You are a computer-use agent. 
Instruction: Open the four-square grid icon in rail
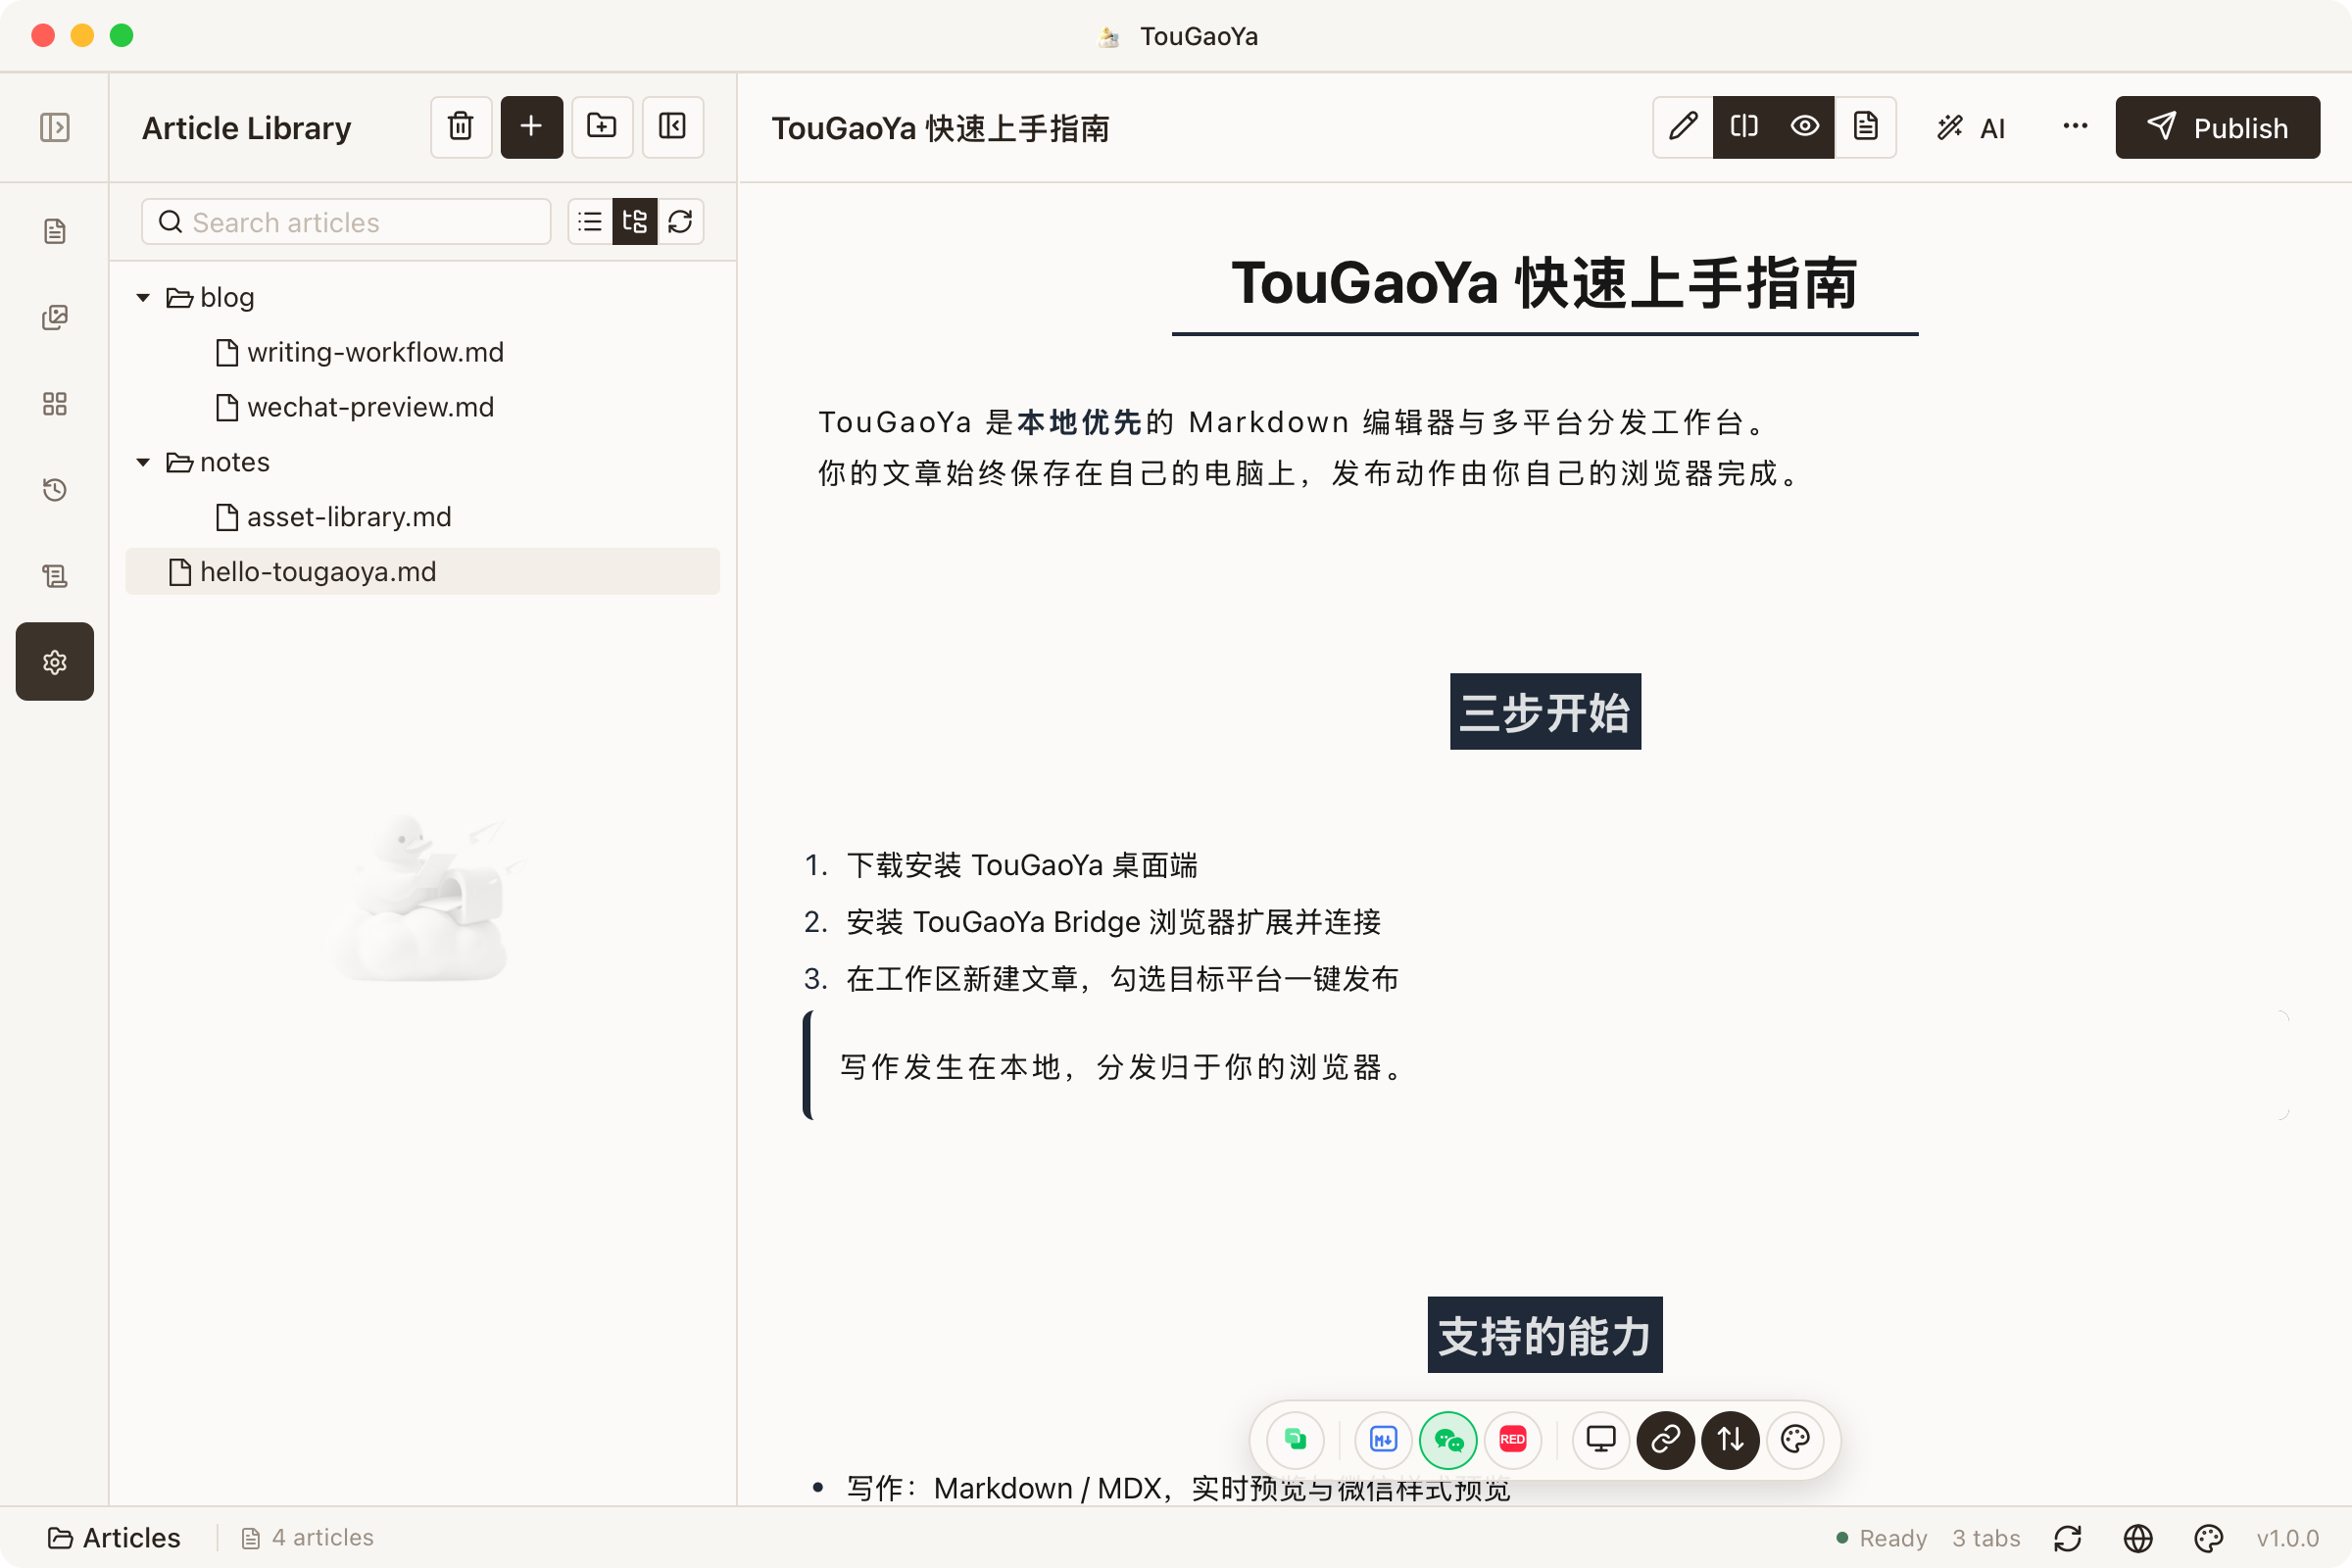click(x=55, y=404)
